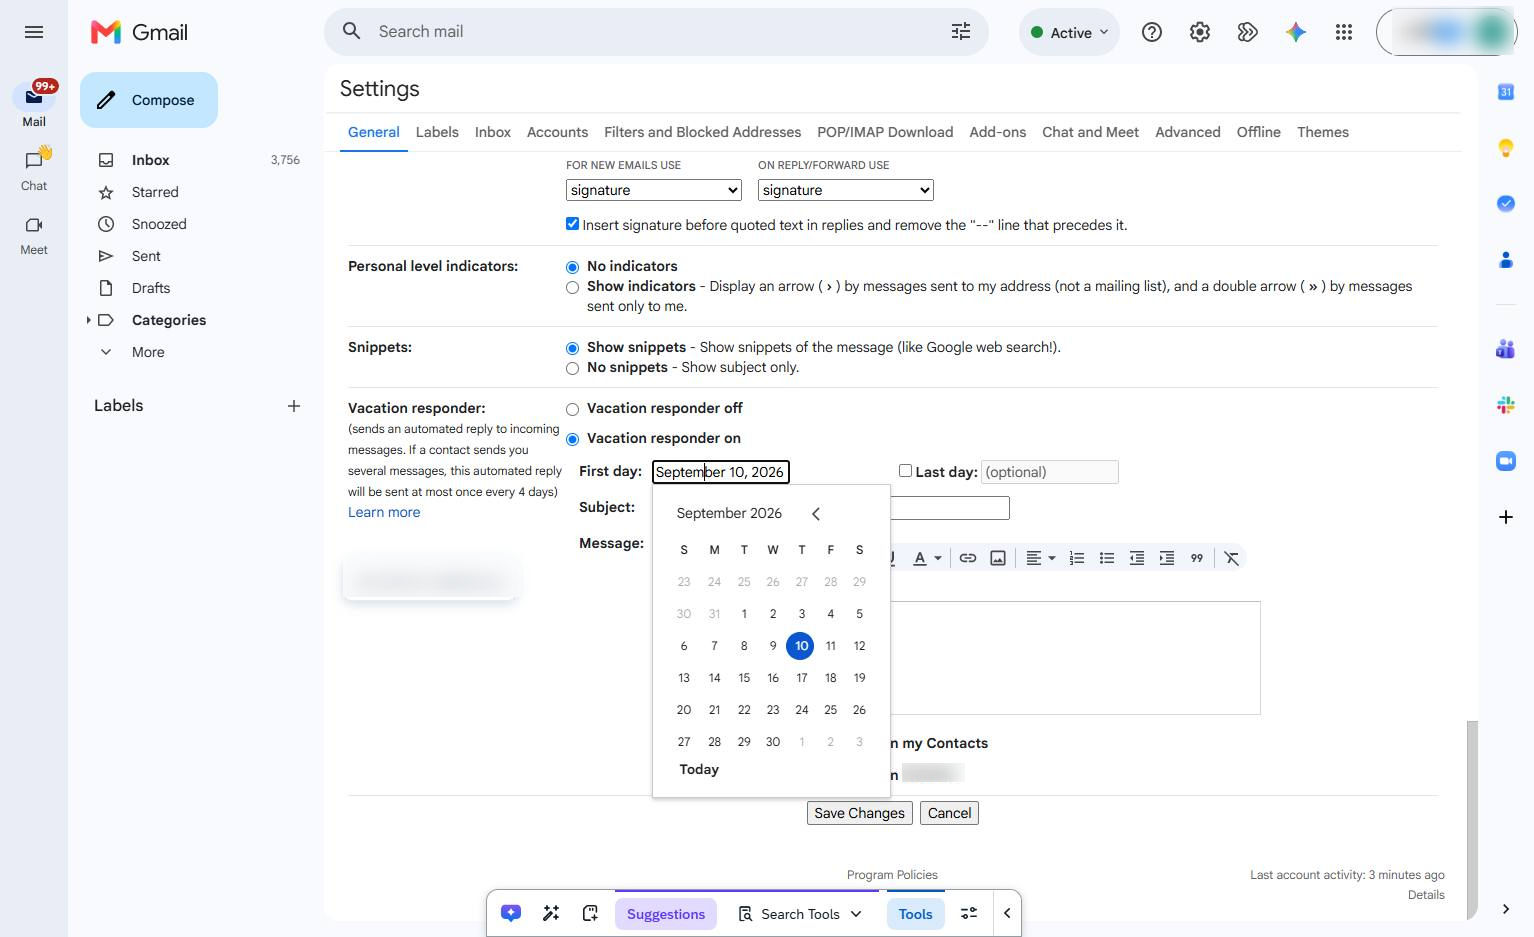
Task: Switch to the Labels settings tab
Action: (x=437, y=132)
